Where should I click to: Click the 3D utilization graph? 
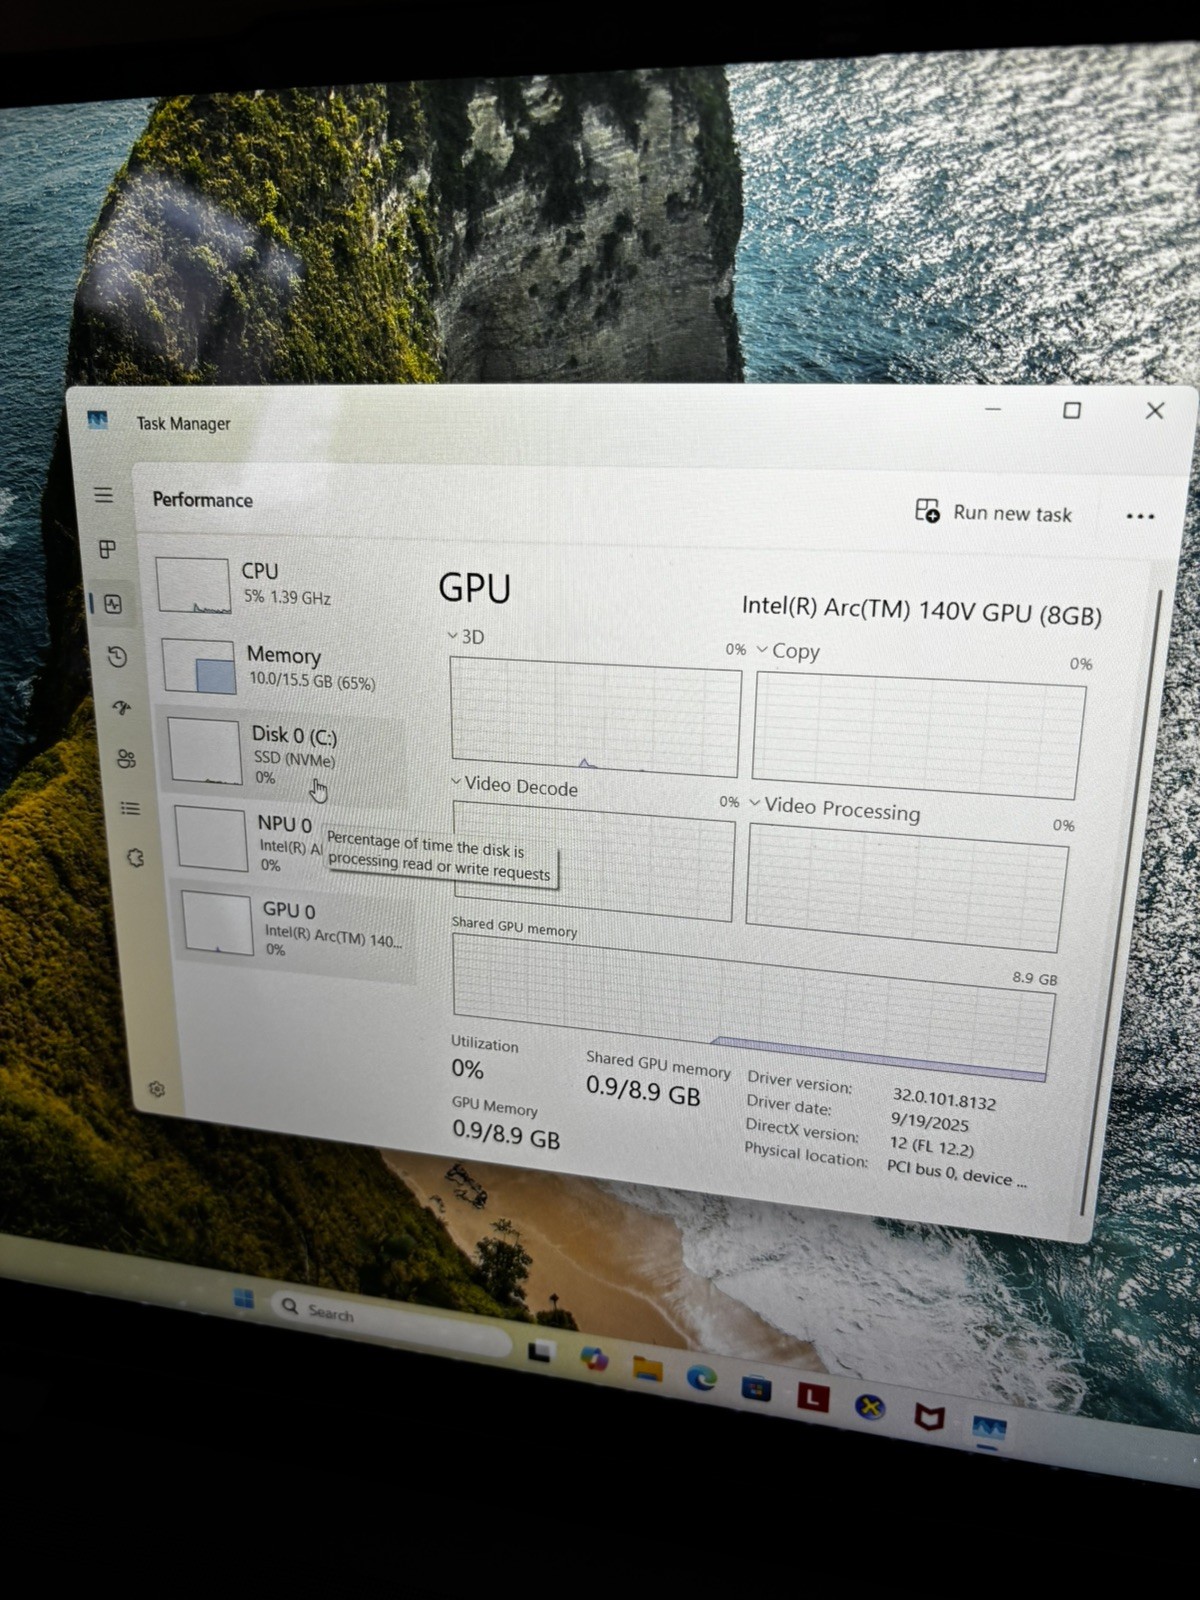point(596,716)
